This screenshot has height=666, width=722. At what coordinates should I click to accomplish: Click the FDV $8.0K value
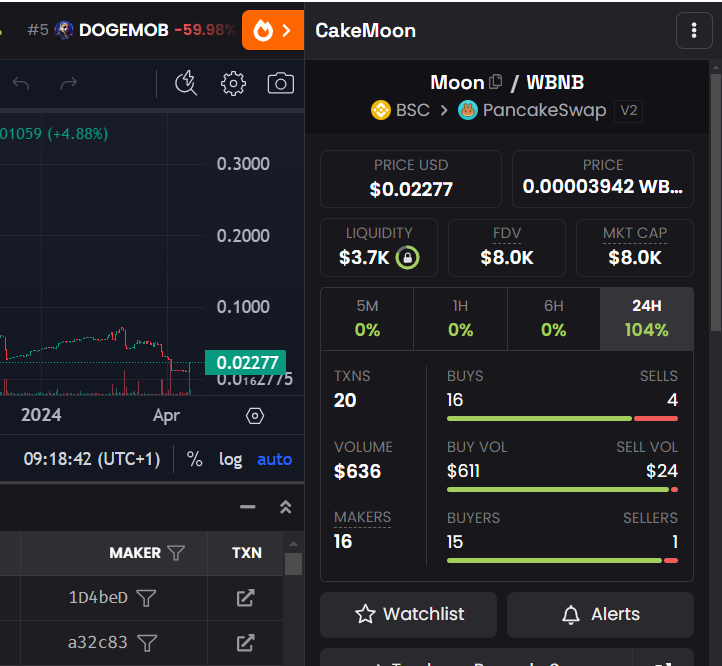(x=507, y=257)
